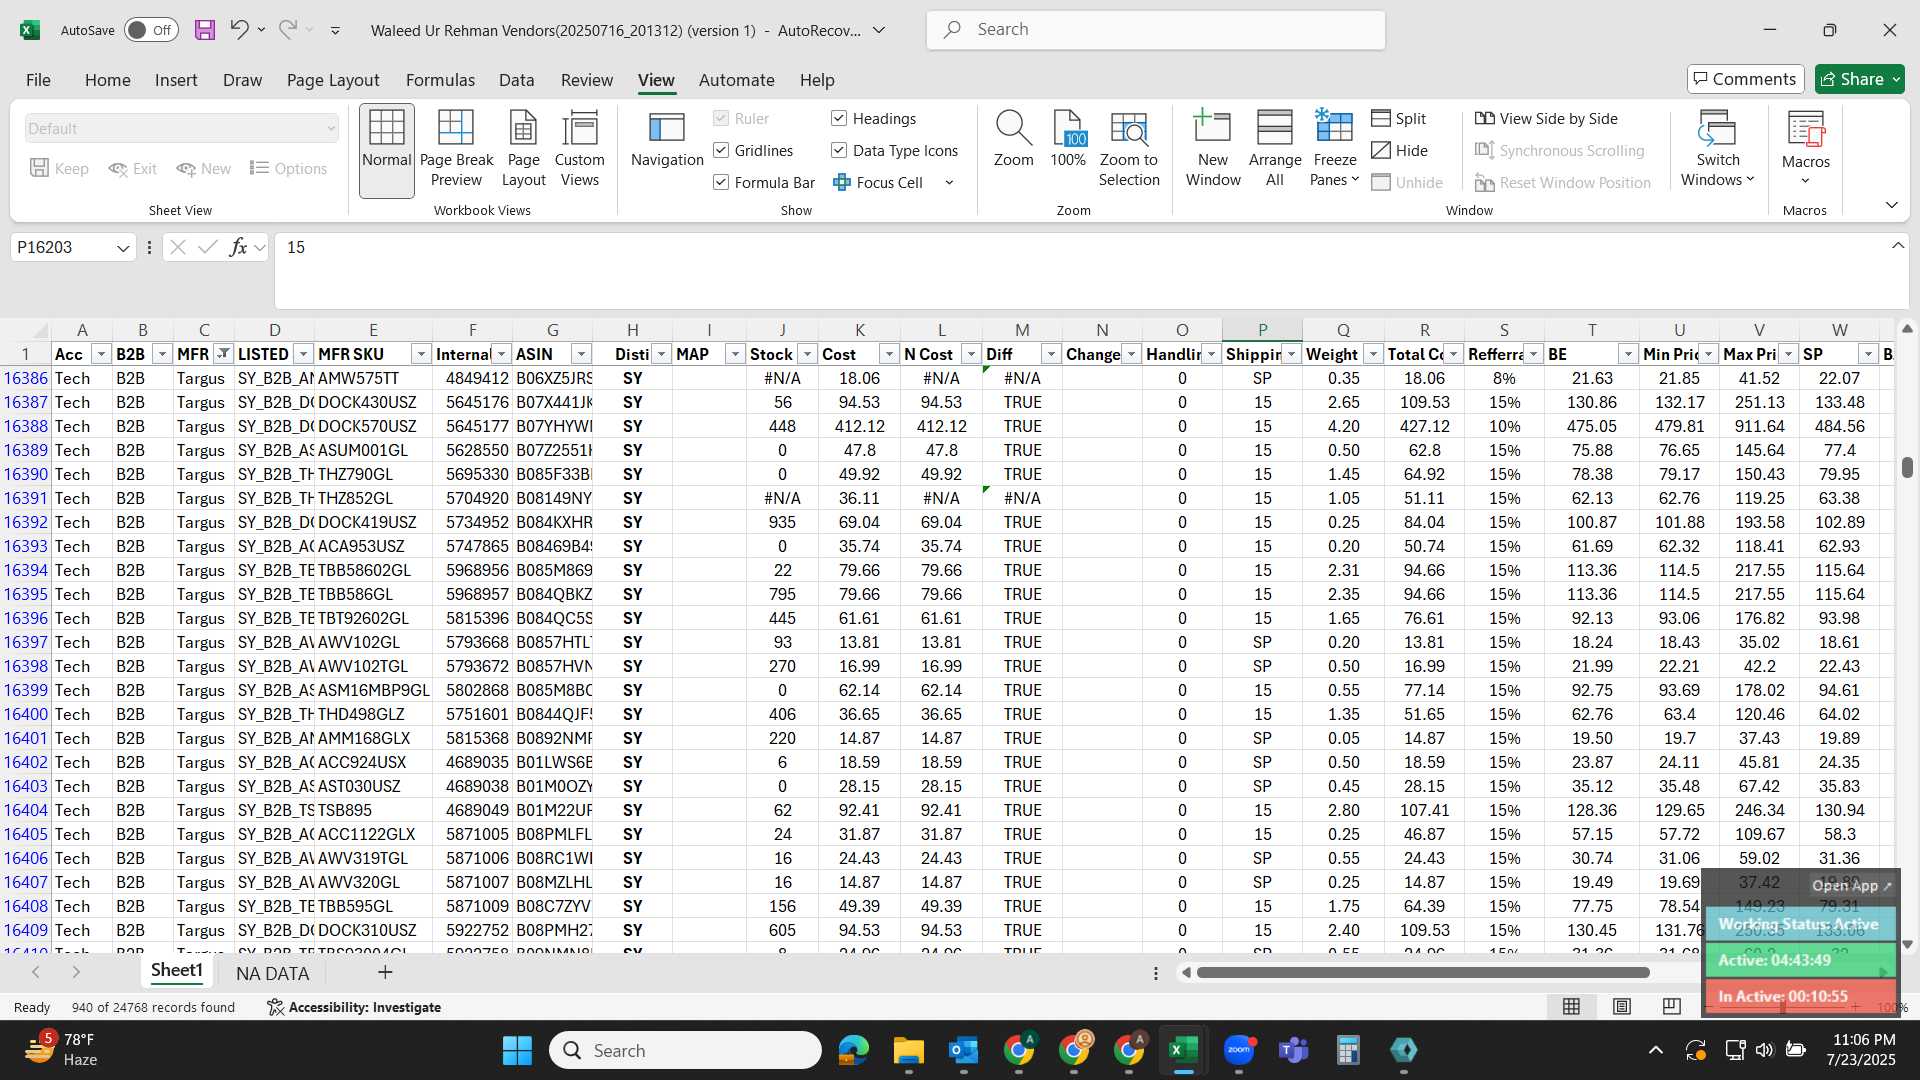The image size is (1920, 1080).
Task: Select the Sheet1 tab
Action: [176, 971]
